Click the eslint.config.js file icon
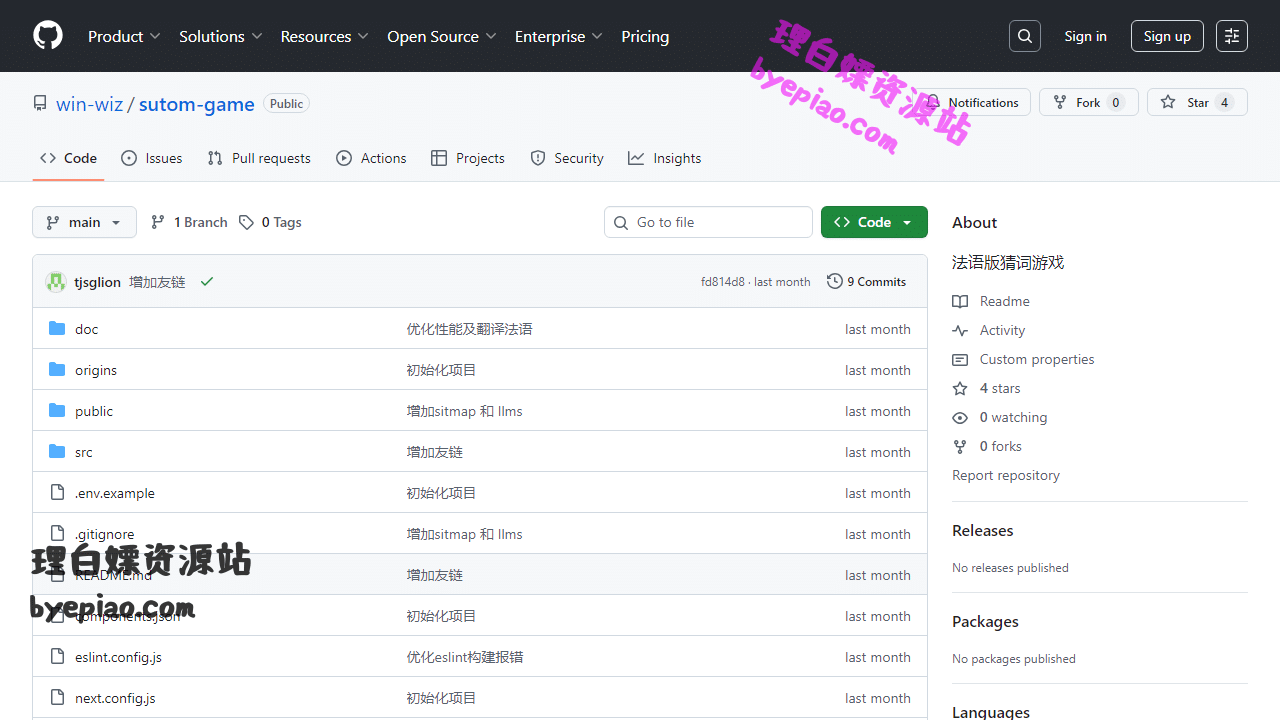 pyautogui.click(x=57, y=657)
